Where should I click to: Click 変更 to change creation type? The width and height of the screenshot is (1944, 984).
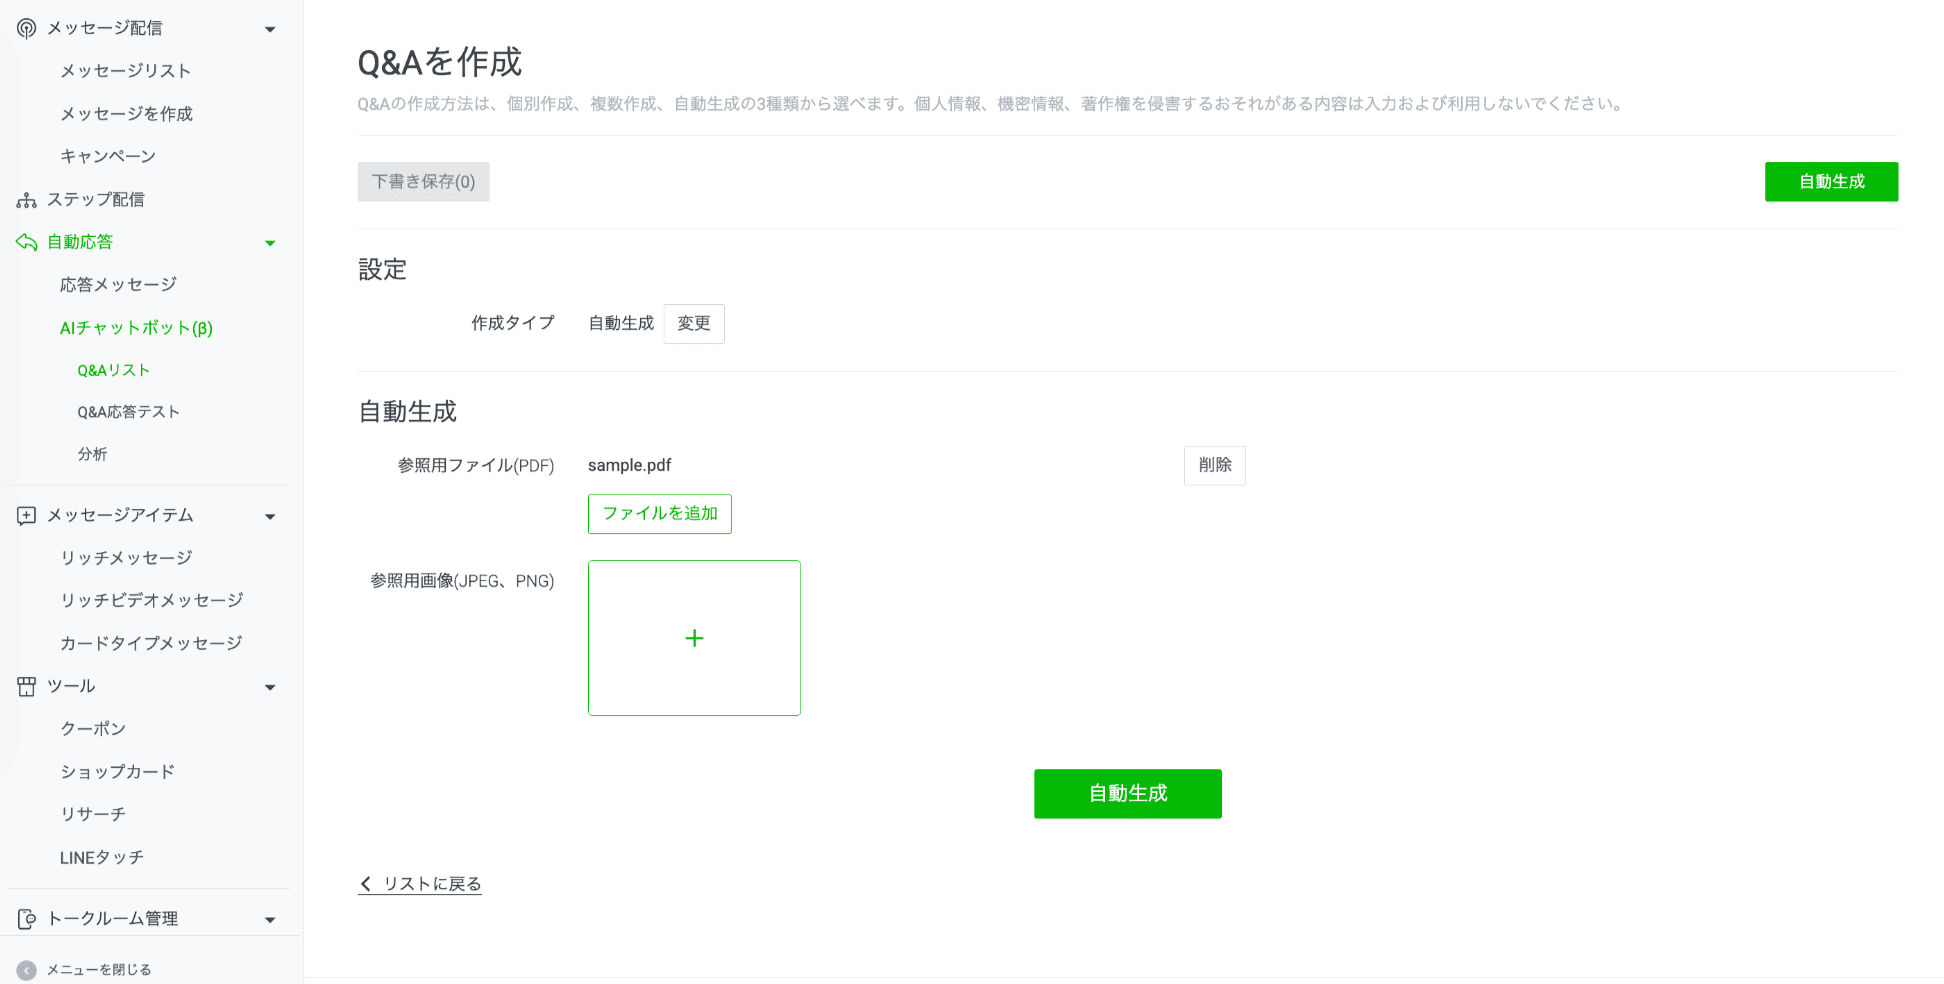(x=693, y=323)
